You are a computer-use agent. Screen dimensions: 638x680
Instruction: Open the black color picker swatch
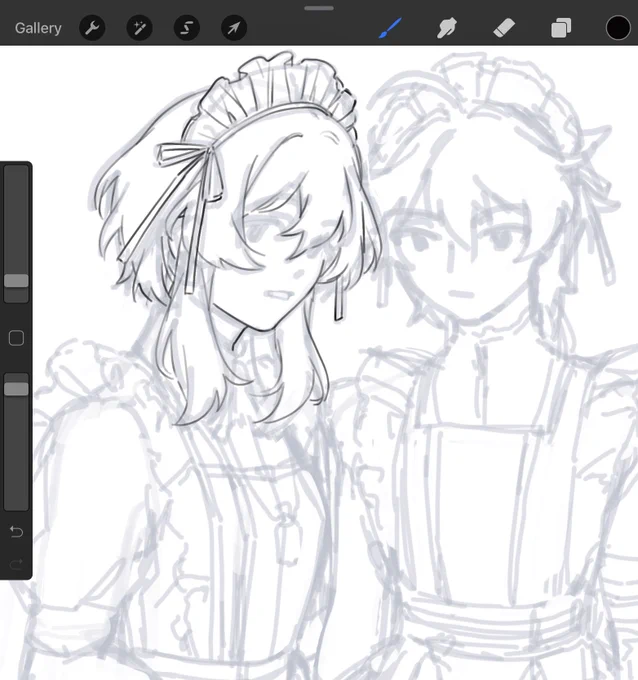point(618,28)
